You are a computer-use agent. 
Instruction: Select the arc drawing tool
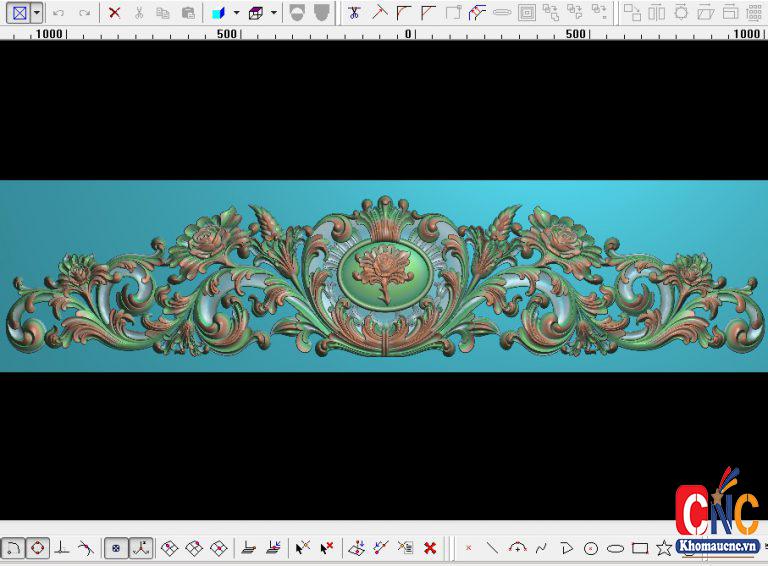pyautogui.click(x=517, y=548)
